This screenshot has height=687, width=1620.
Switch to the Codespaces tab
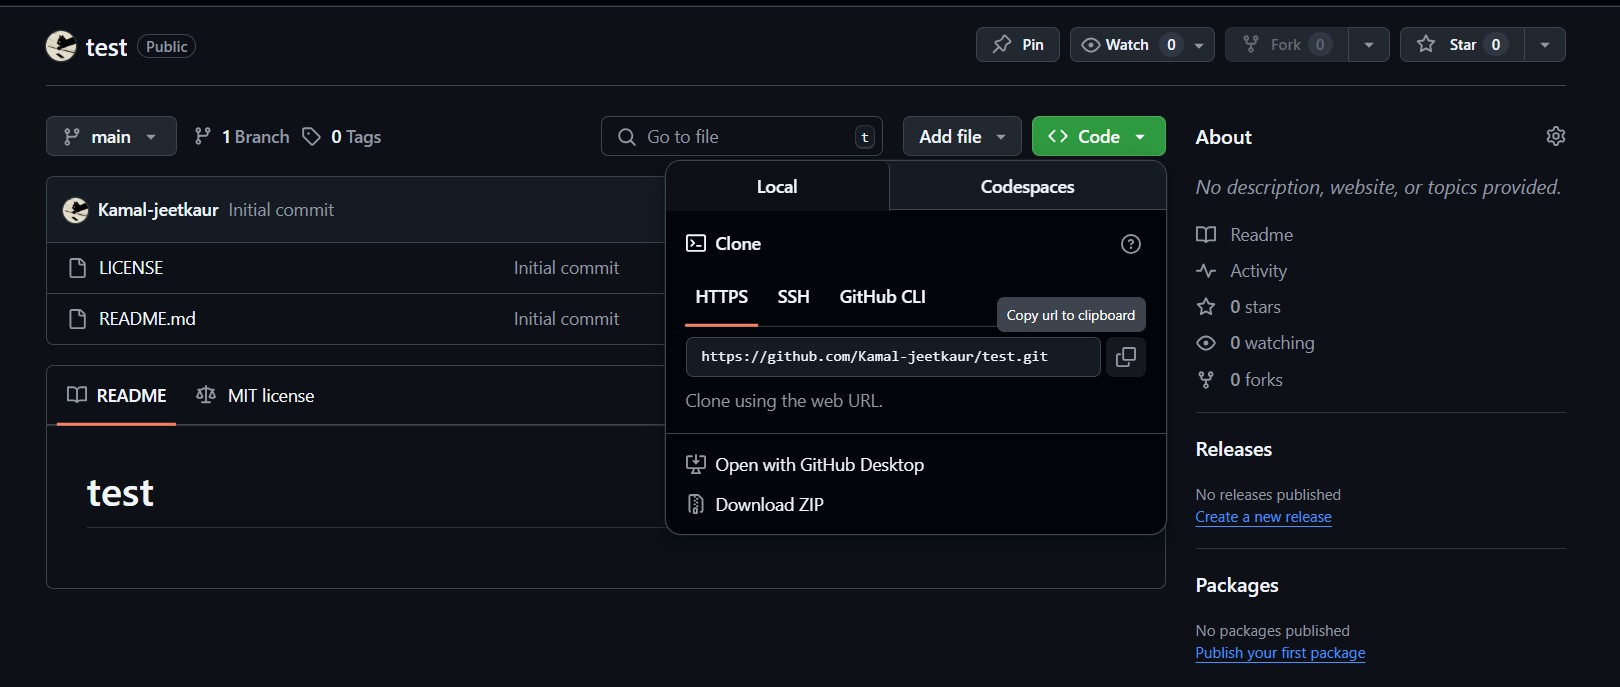click(1027, 187)
